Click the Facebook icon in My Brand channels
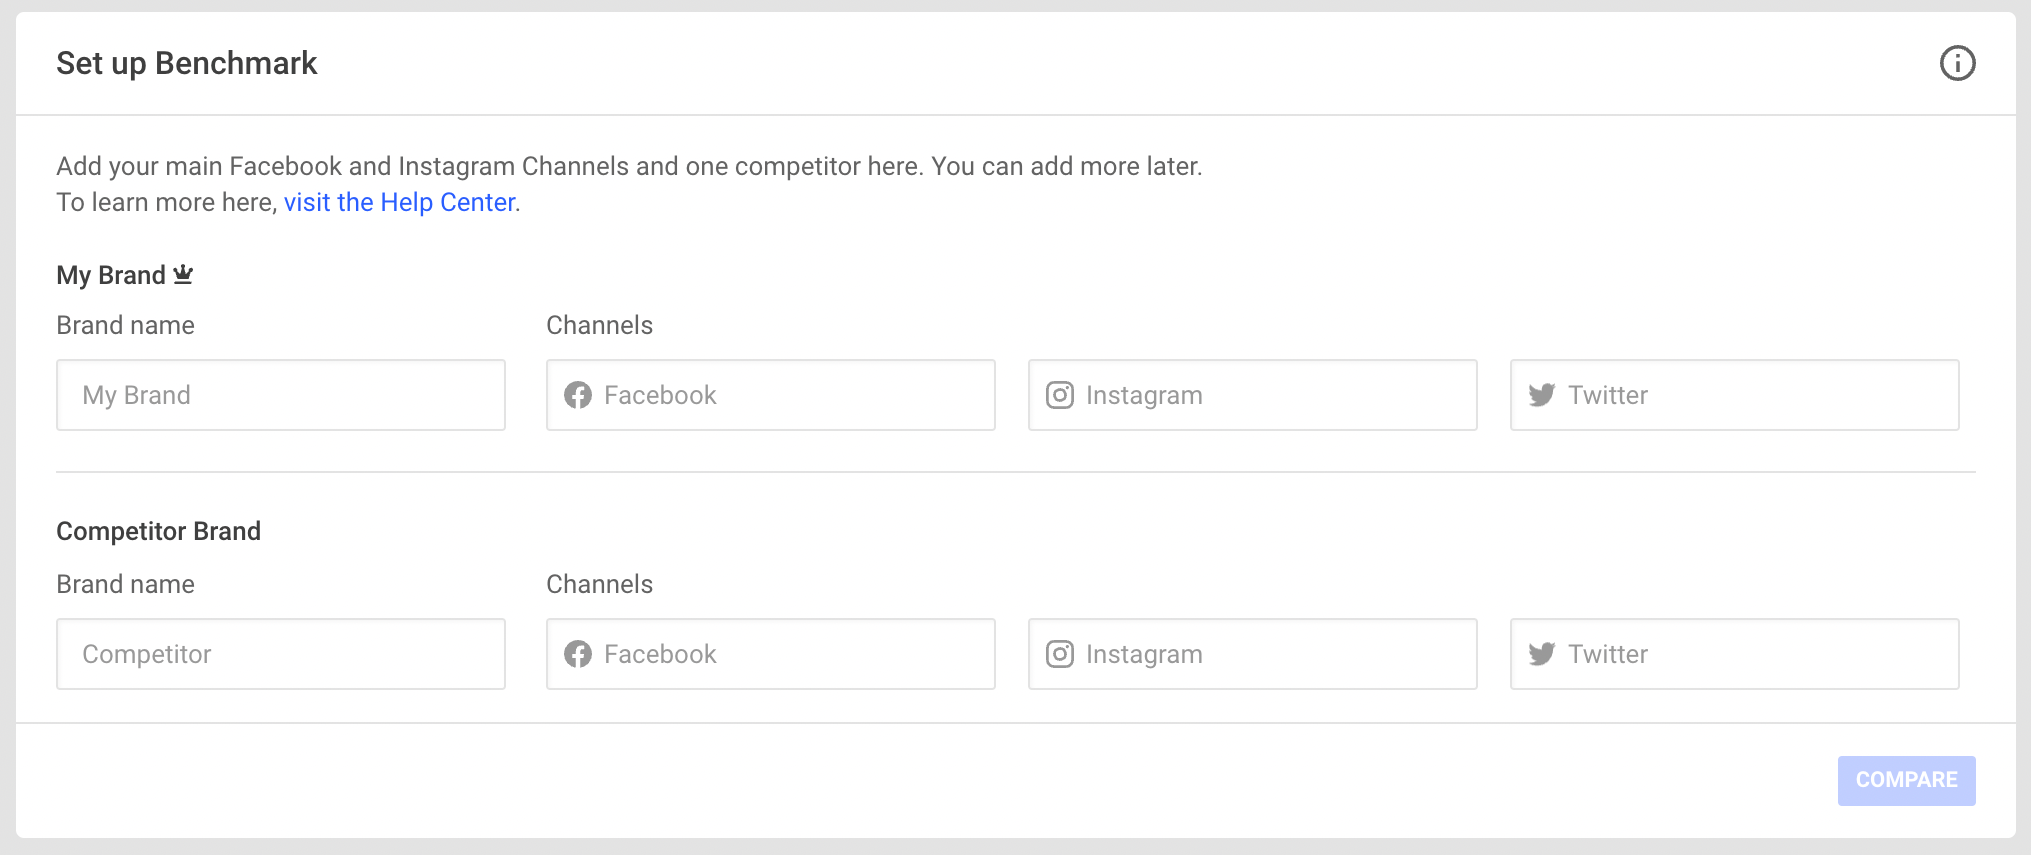This screenshot has width=2031, height=855. click(x=578, y=395)
